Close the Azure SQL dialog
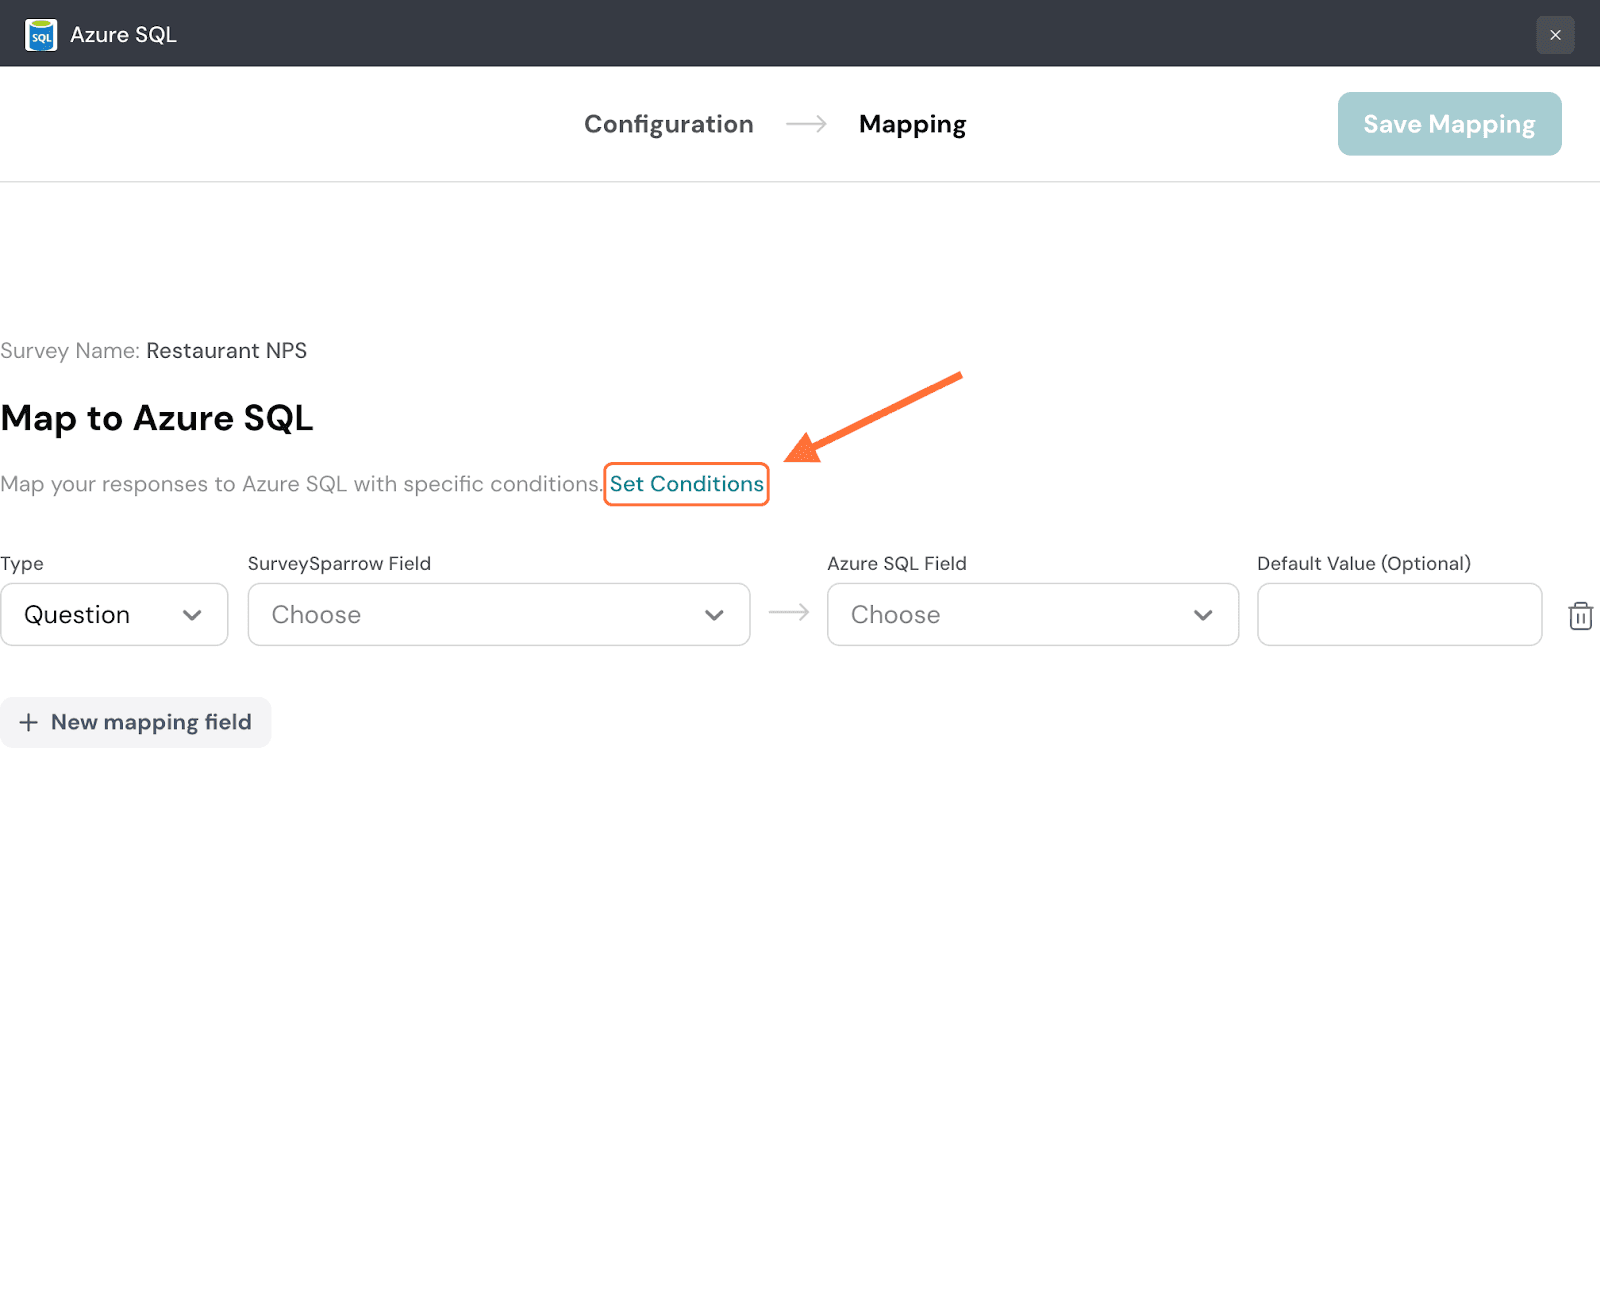 click(1555, 35)
